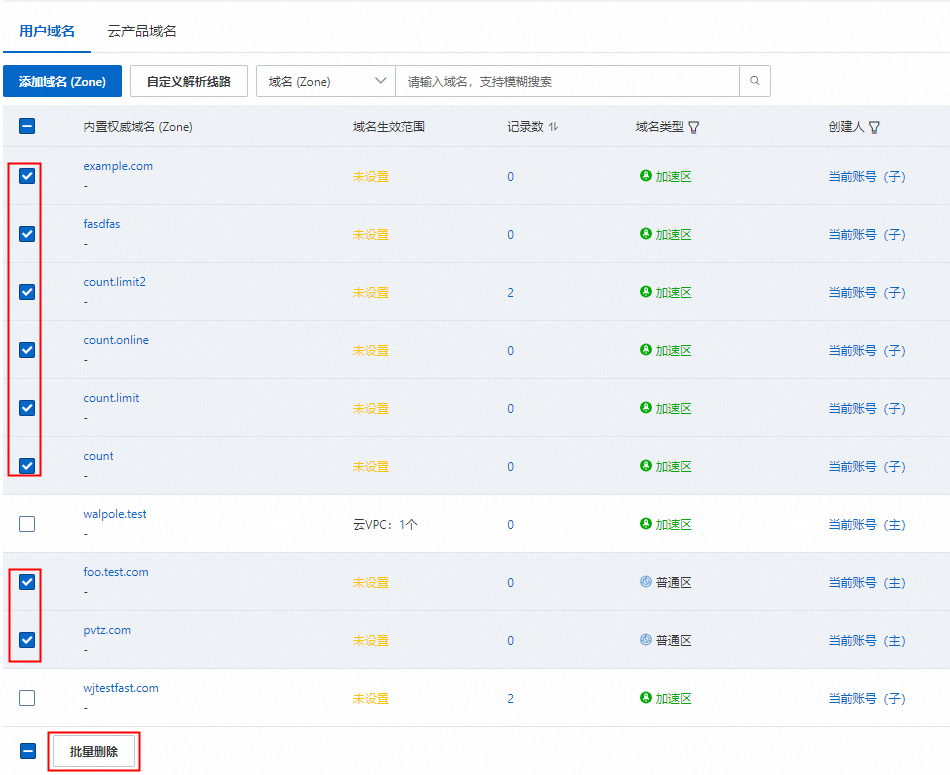950x775 pixels.
Task: Click record count 0 for count.online
Action: [511, 351]
